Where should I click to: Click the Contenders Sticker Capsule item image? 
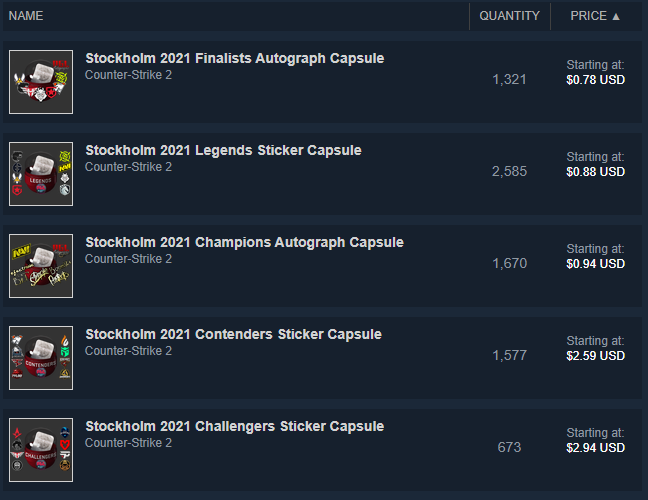click(41, 358)
